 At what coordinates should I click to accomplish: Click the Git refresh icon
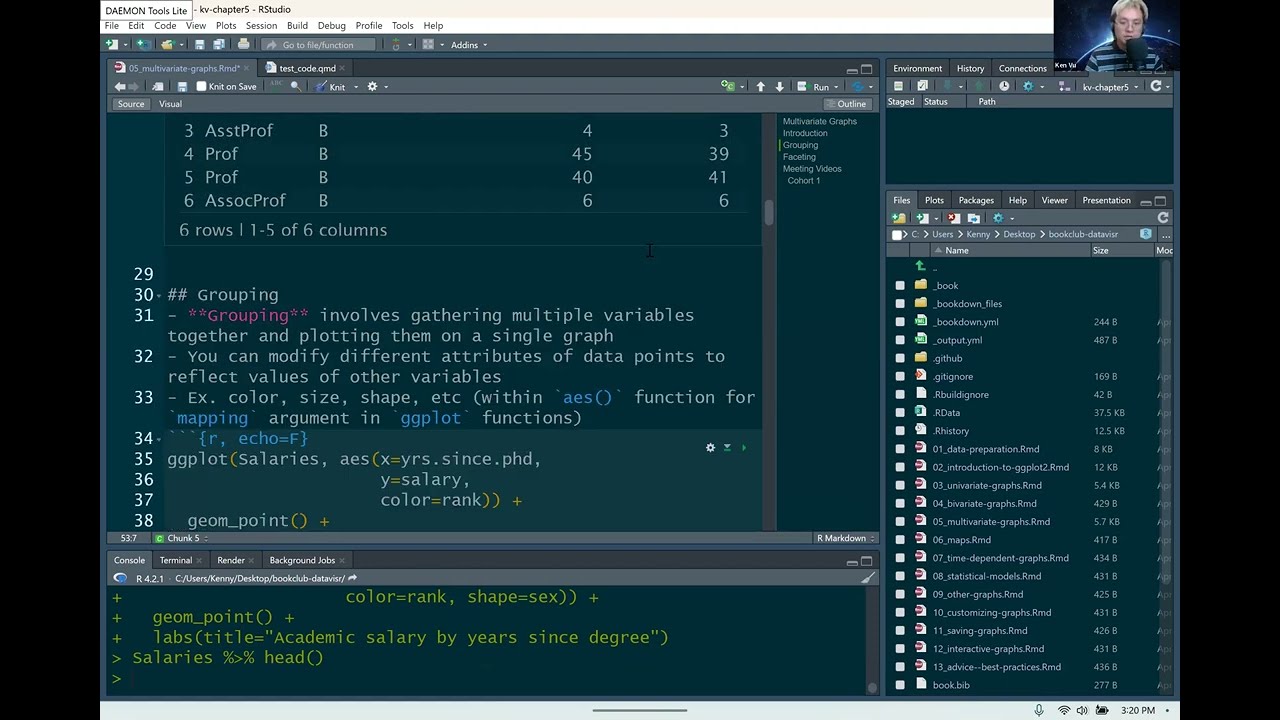1157,86
